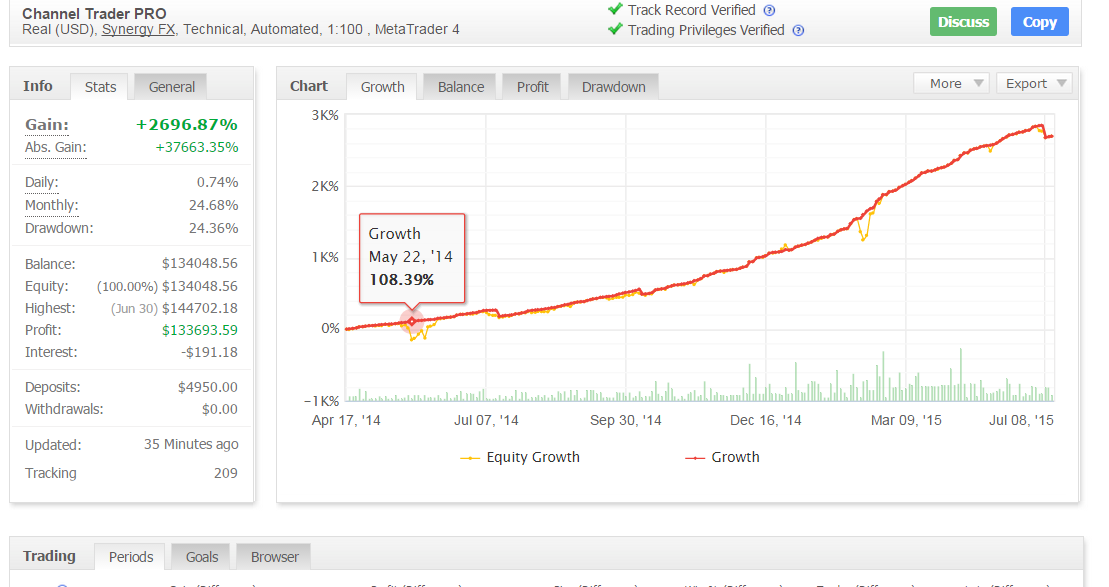Click the Trading Privileges Verified help icon
1109x587 pixels.
pos(799,30)
